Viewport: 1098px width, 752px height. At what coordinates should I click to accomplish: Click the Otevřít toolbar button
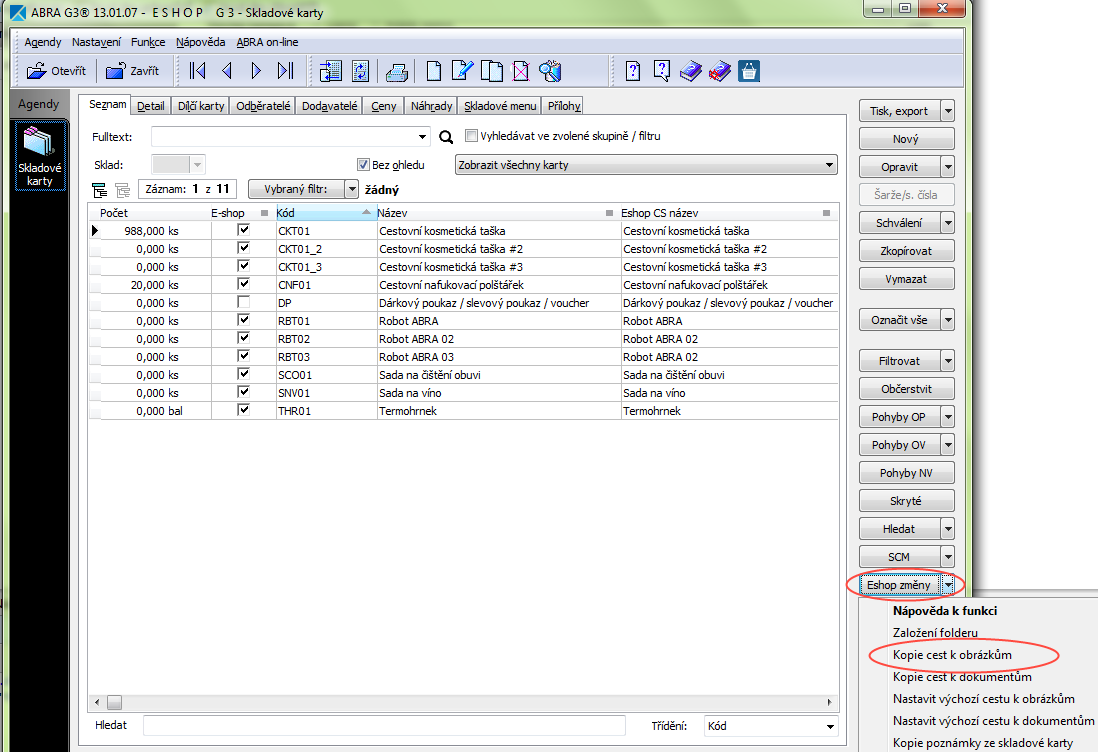pyautogui.click(x=56, y=71)
